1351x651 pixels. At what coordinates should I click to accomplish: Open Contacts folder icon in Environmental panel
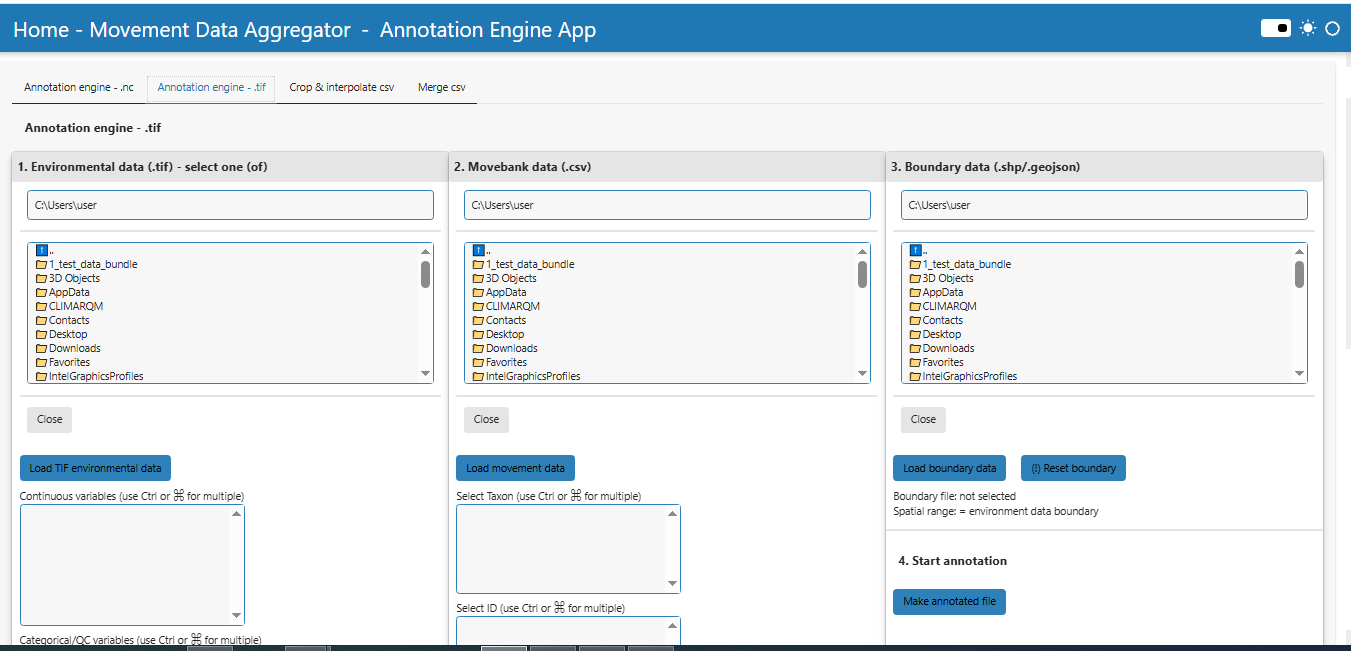[x=42, y=320]
